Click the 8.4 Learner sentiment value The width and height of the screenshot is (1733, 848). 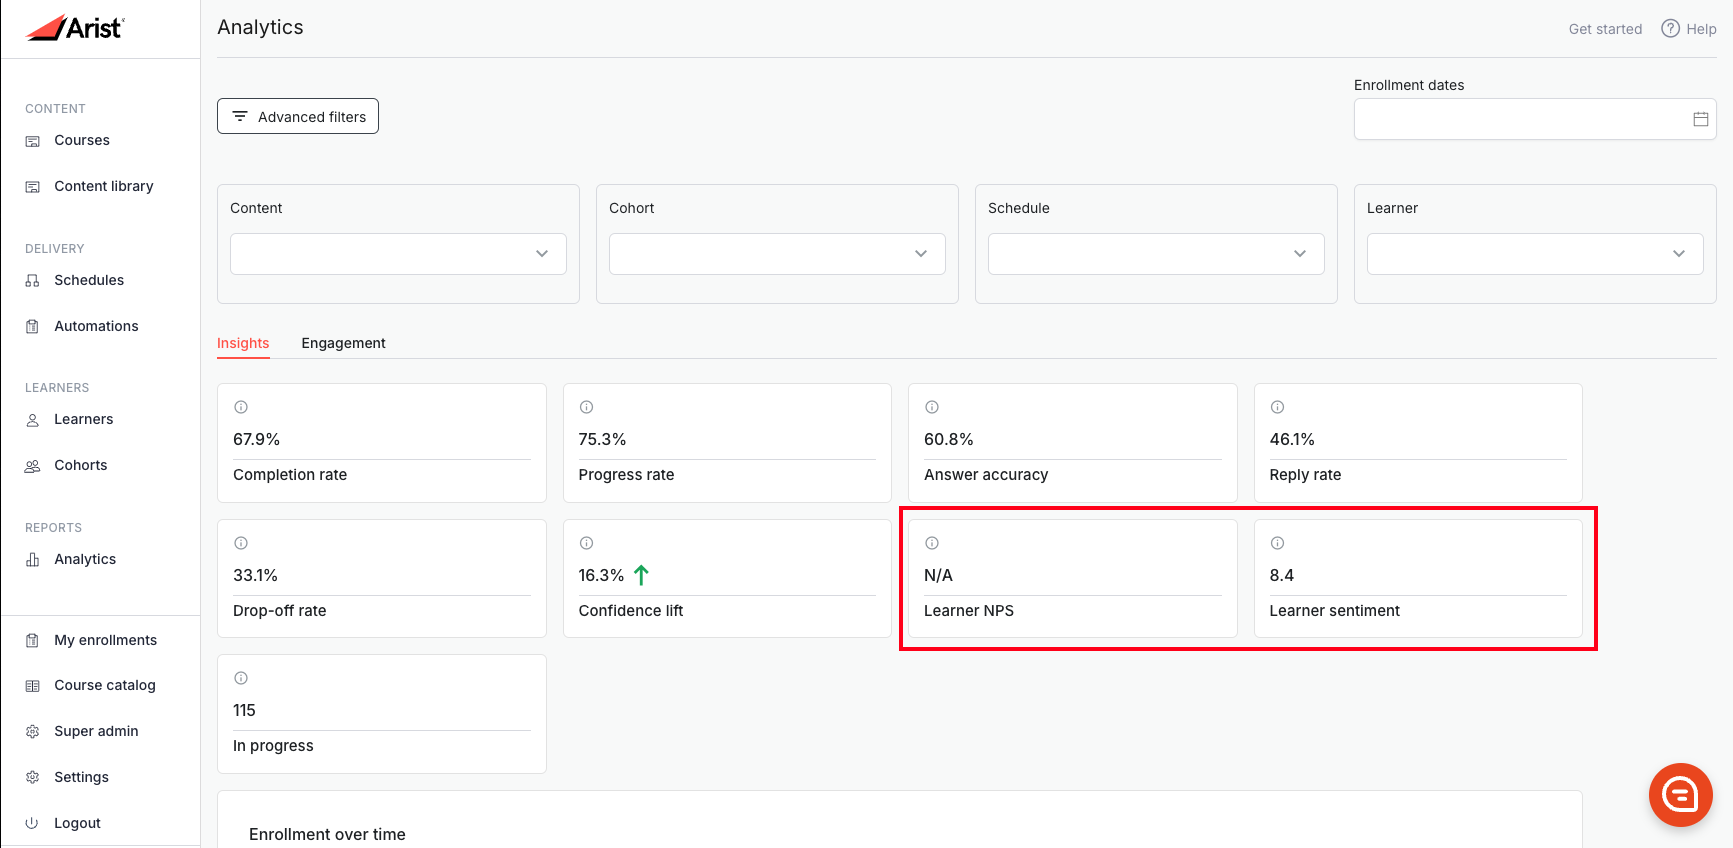[x=1281, y=575]
